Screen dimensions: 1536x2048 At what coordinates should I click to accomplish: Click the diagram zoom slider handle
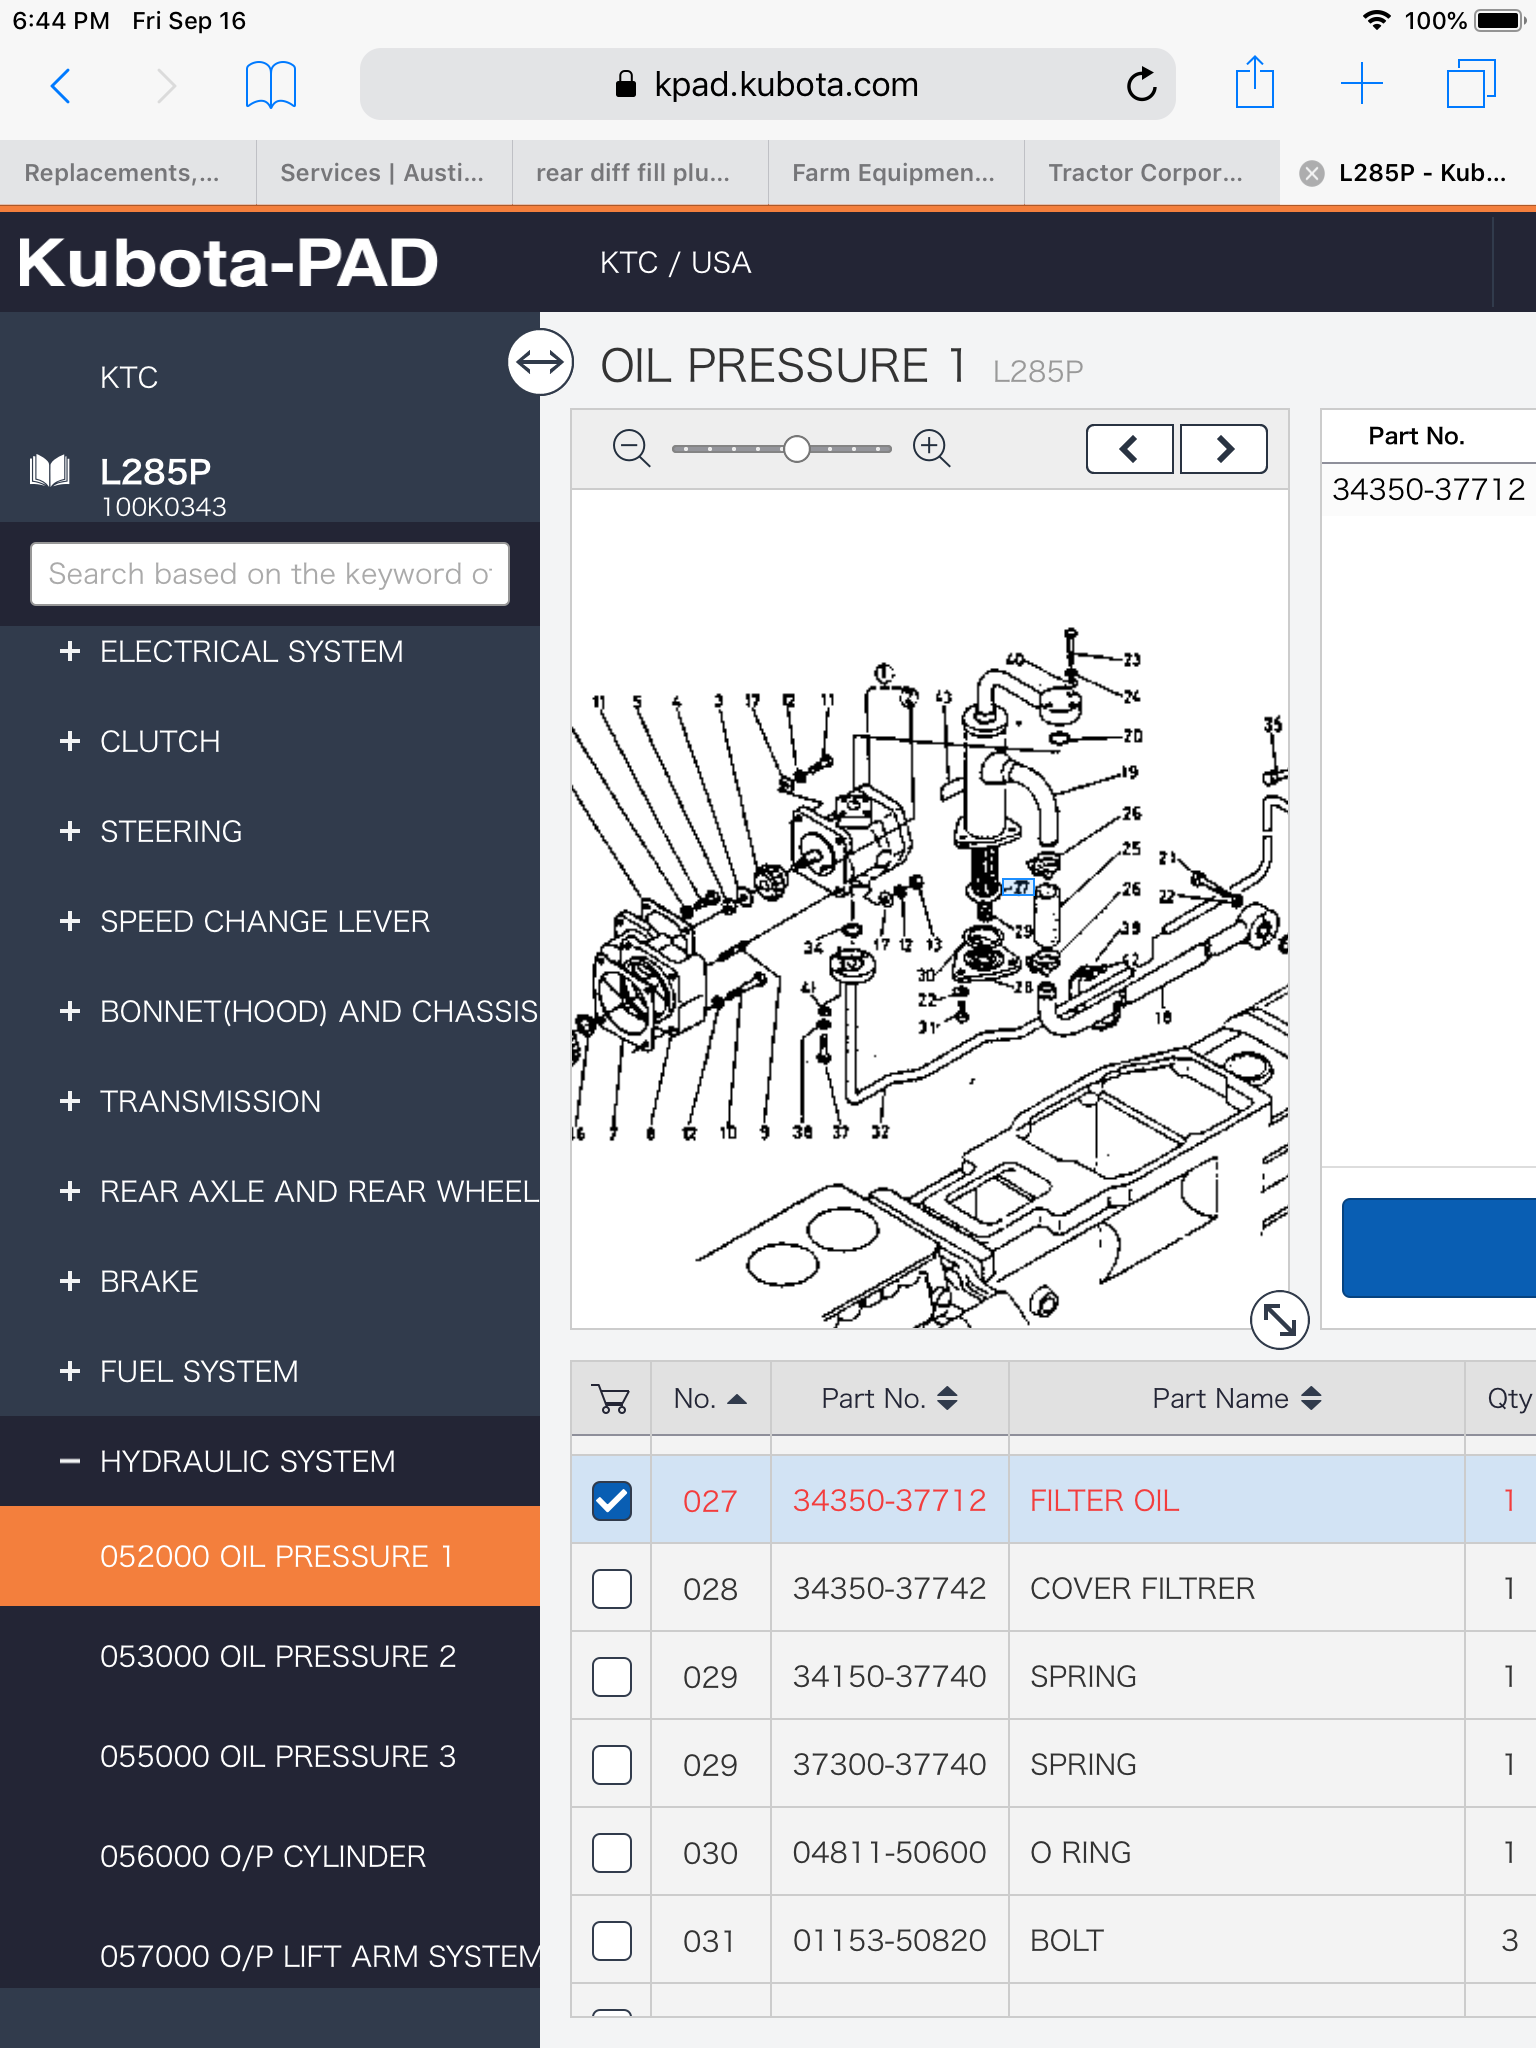pos(796,449)
